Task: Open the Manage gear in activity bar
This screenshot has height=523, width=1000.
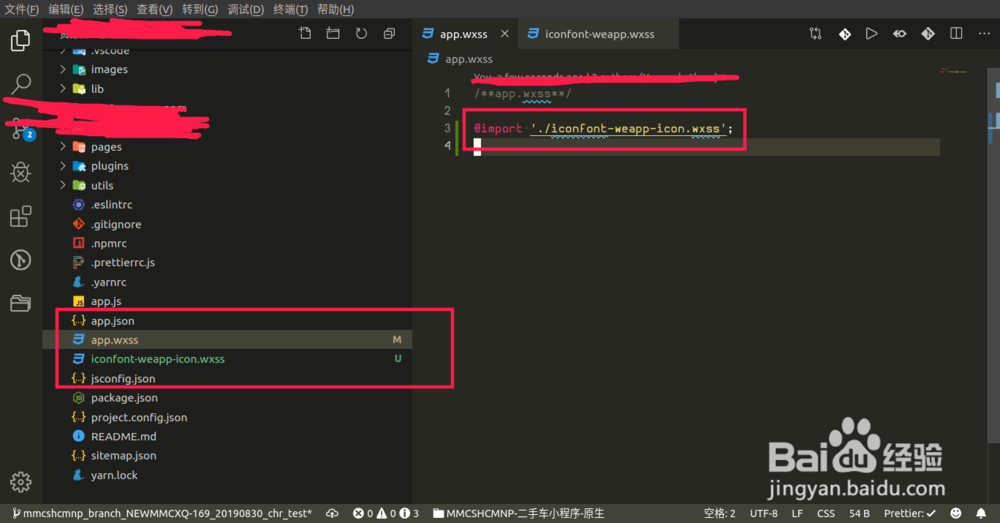Action: (20, 482)
